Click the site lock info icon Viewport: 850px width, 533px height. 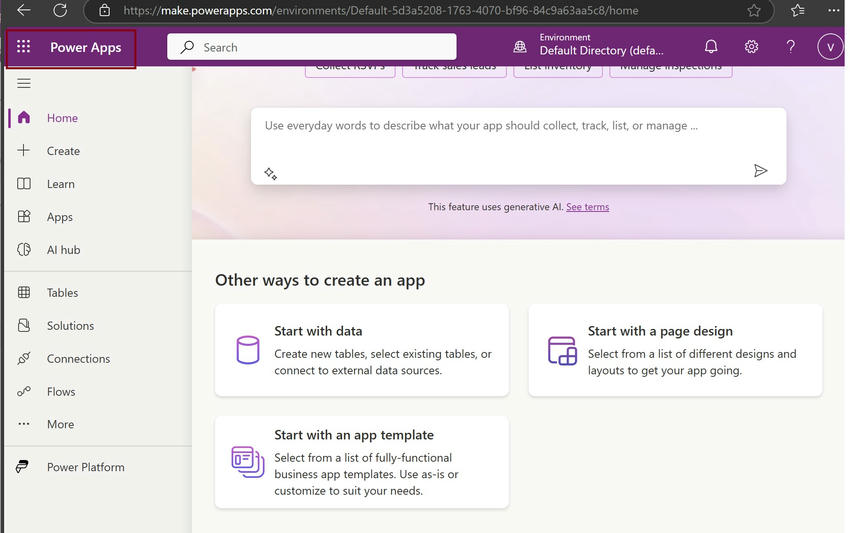(105, 10)
